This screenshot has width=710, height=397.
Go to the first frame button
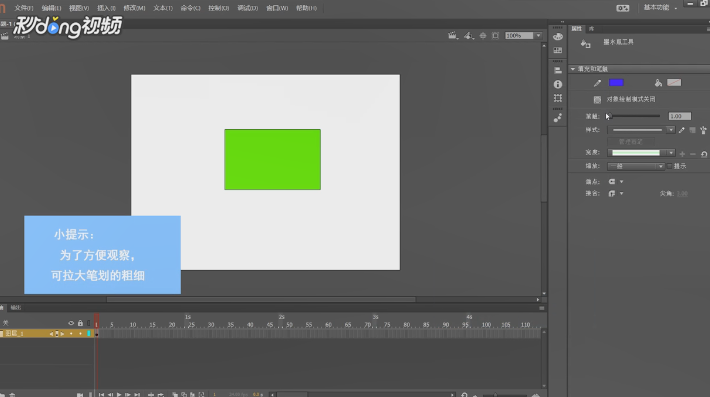pyautogui.click(x=101, y=394)
